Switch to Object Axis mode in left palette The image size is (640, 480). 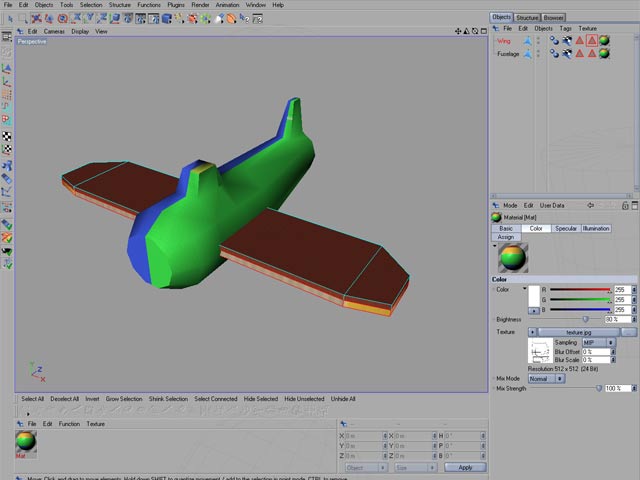(7, 82)
